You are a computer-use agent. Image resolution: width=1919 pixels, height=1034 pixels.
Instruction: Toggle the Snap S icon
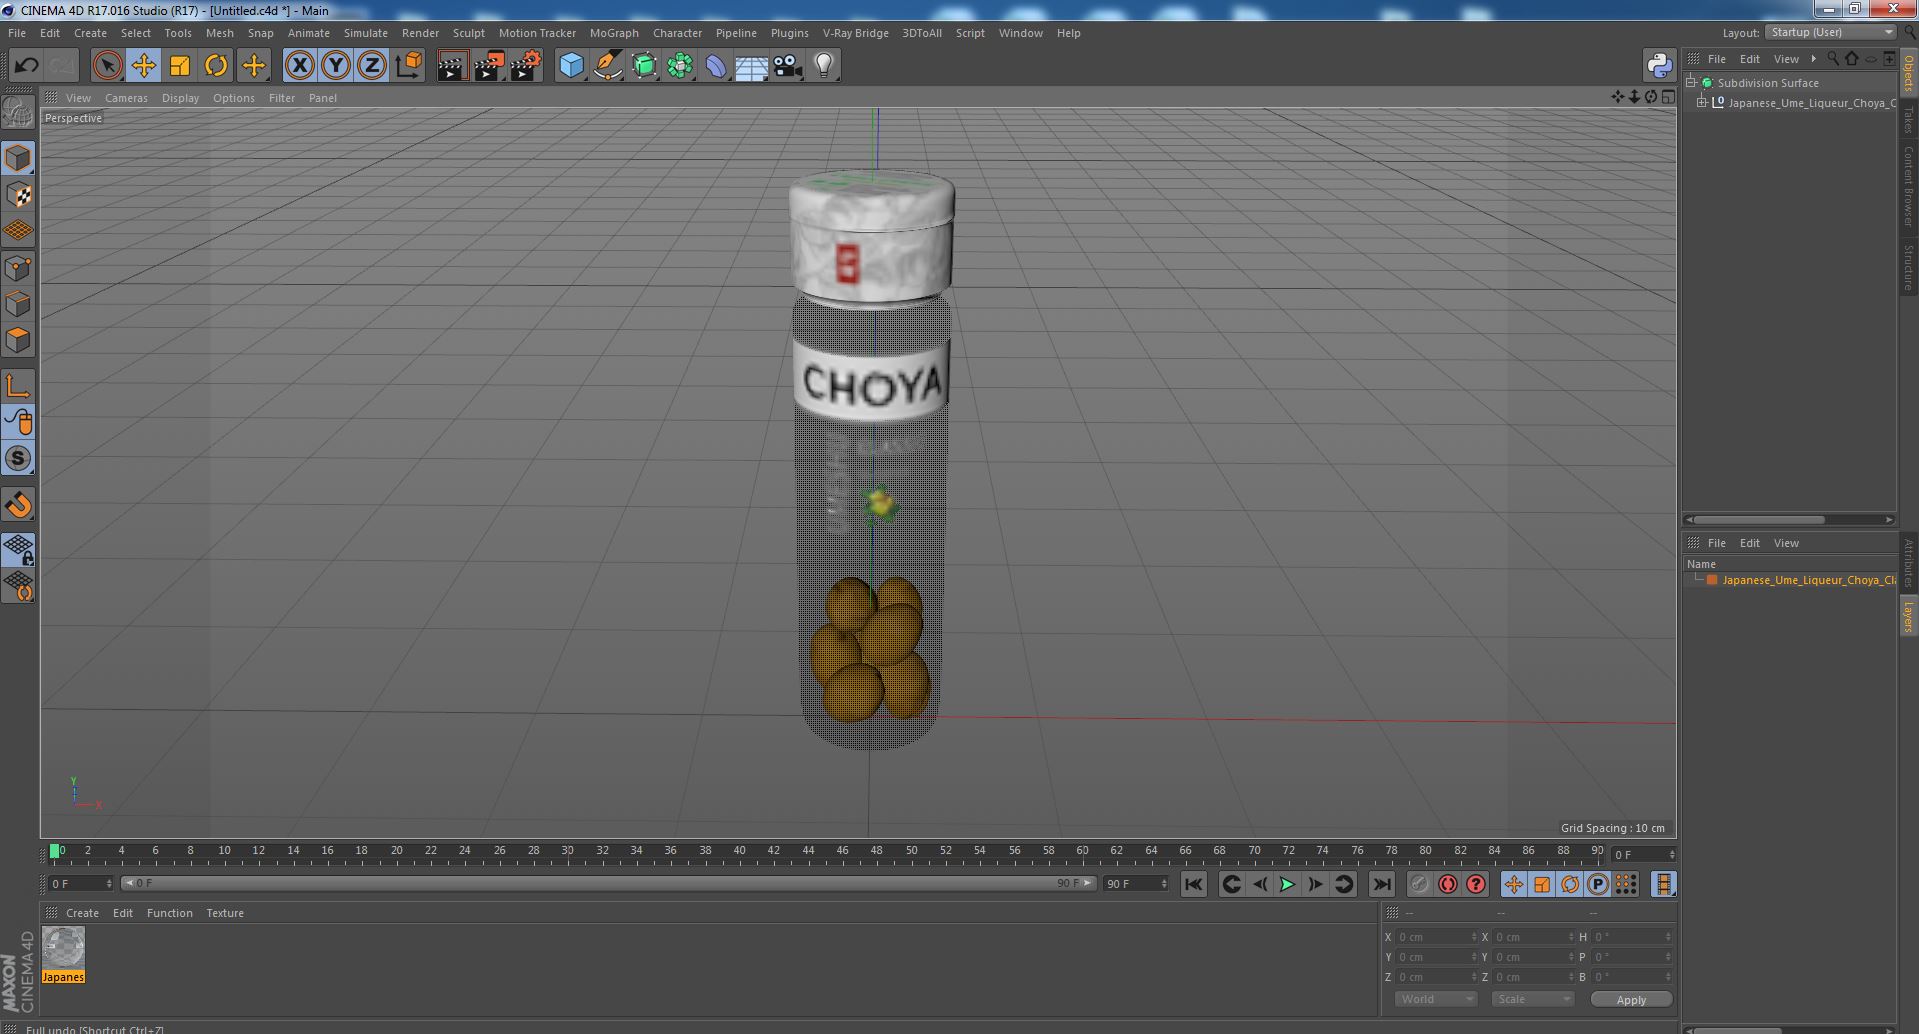[18, 458]
